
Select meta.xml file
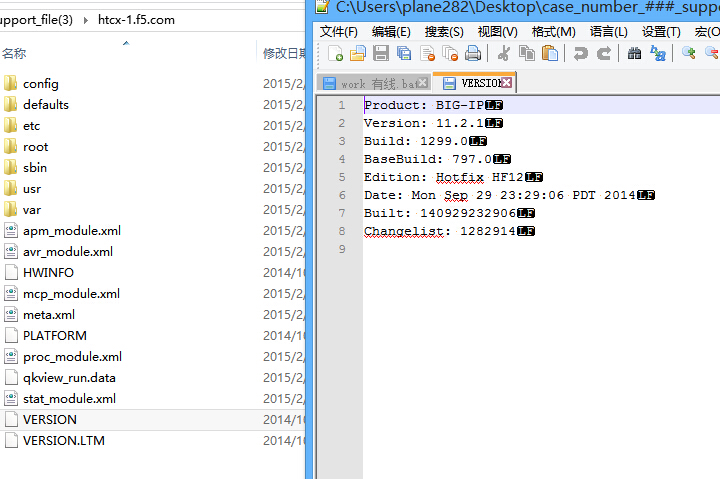click(x=49, y=315)
